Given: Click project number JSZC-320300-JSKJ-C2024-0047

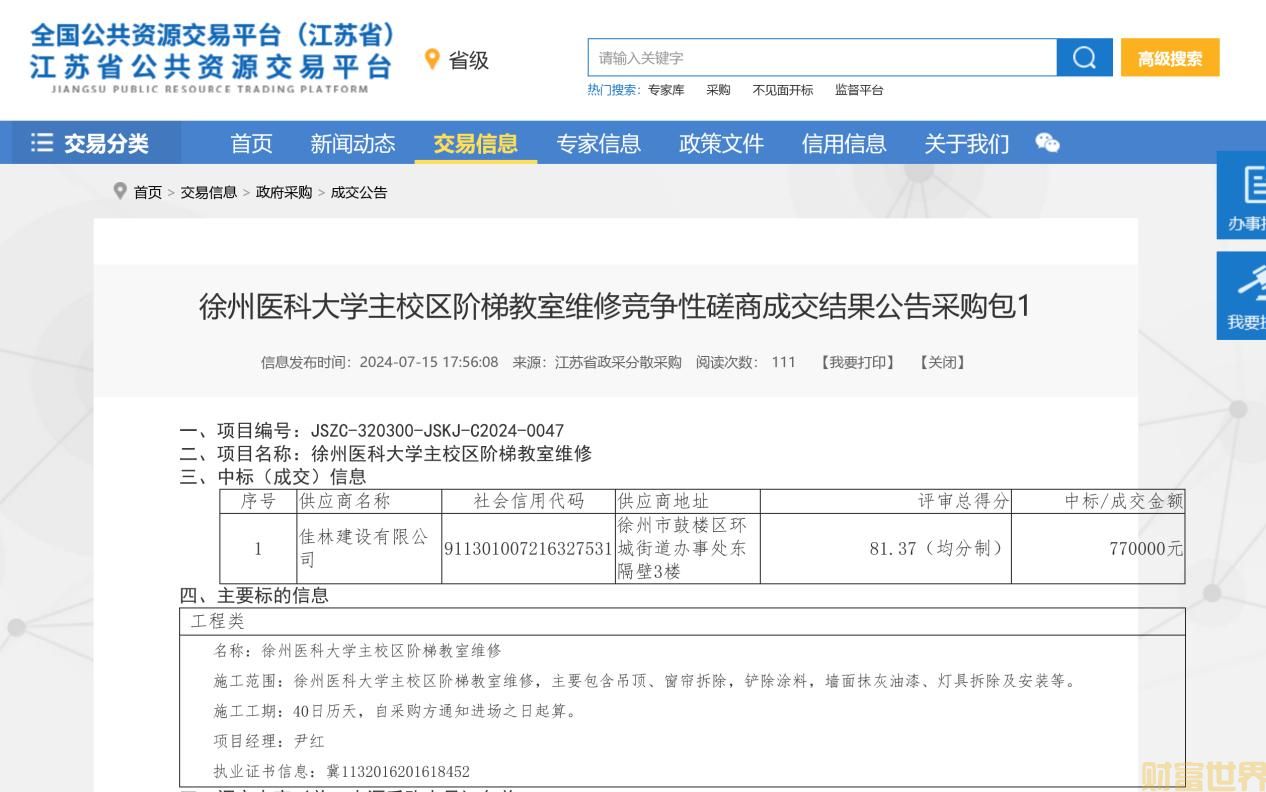Looking at the screenshot, I should (x=437, y=431).
